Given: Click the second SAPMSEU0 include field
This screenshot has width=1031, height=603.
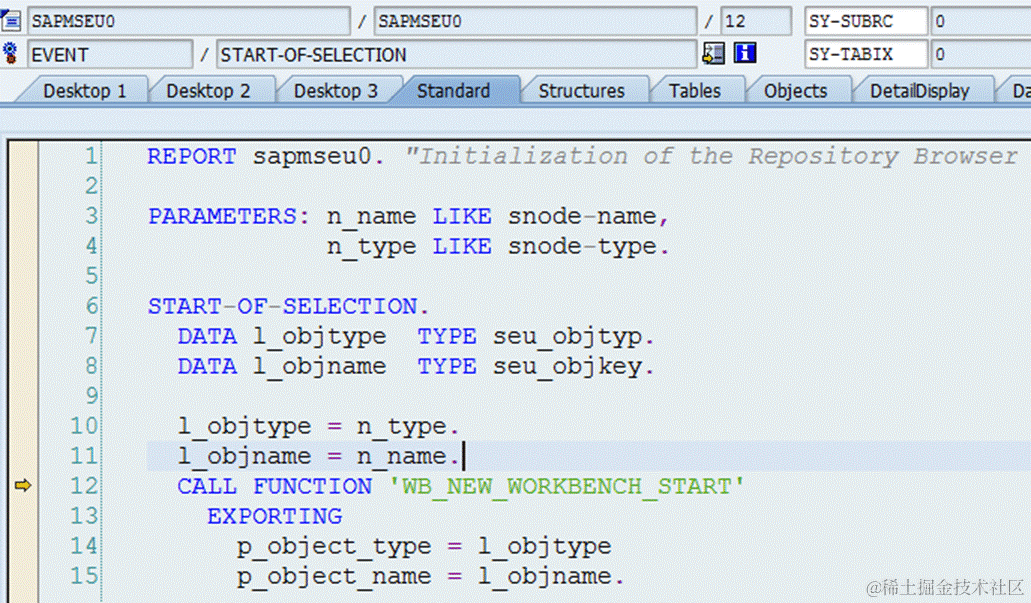Looking at the screenshot, I should tap(535, 21).
